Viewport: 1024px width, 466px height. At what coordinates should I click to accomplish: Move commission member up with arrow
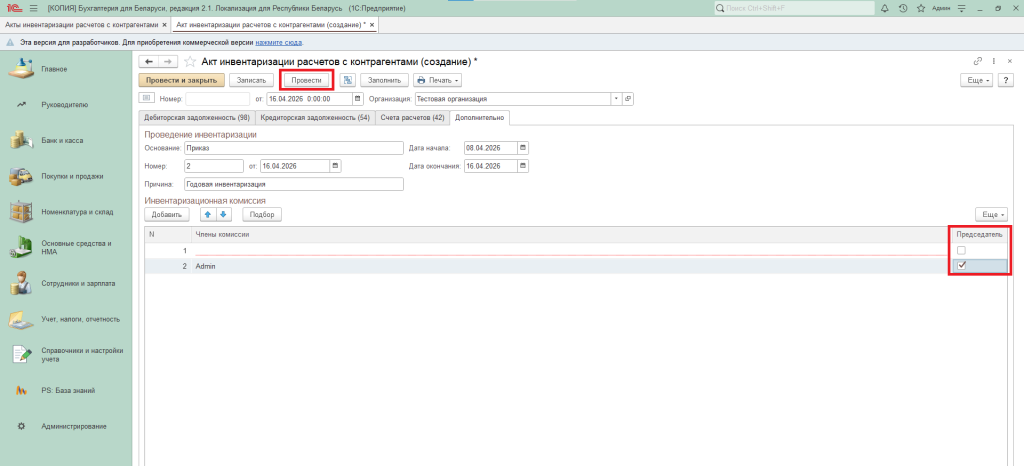pos(208,214)
